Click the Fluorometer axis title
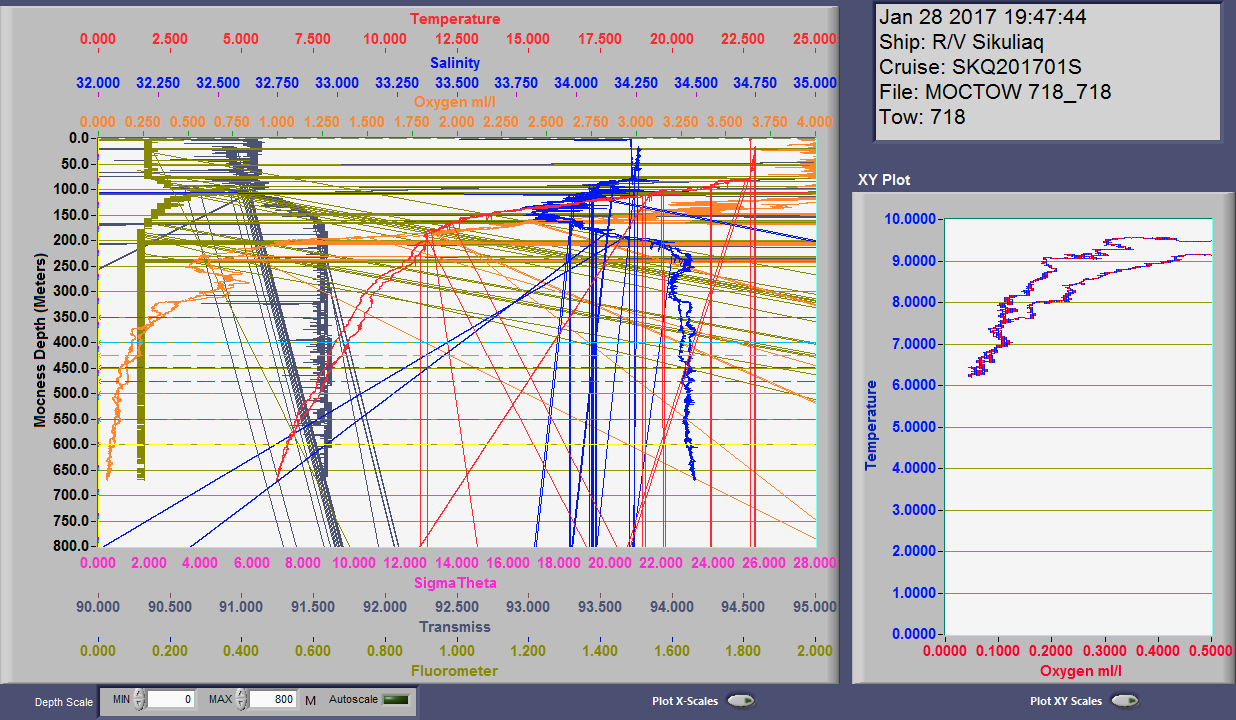 455,670
